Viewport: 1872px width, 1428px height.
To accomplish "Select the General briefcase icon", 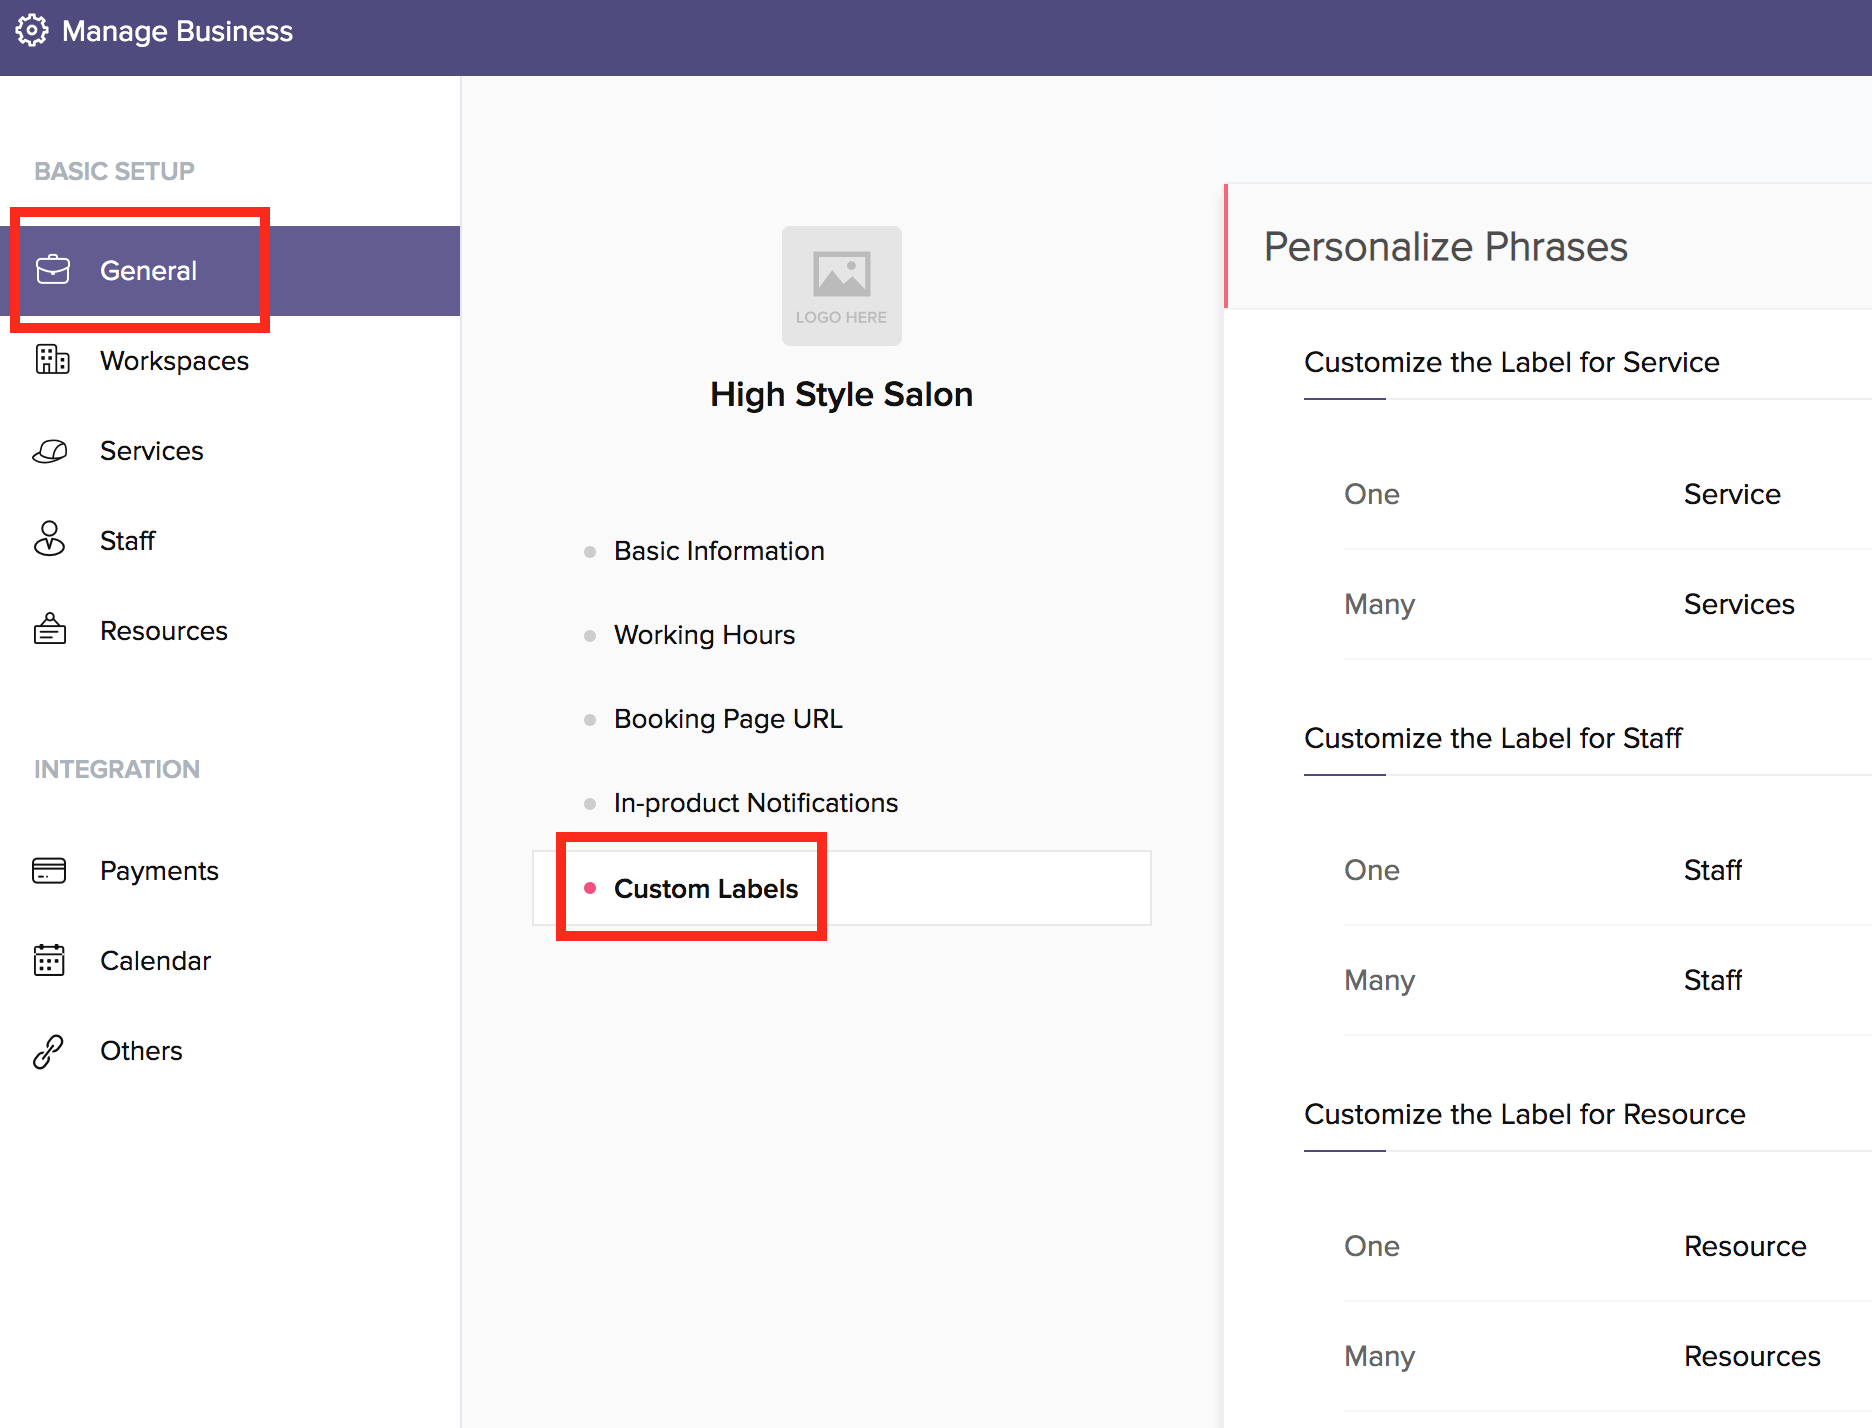I will click(53, 270).
